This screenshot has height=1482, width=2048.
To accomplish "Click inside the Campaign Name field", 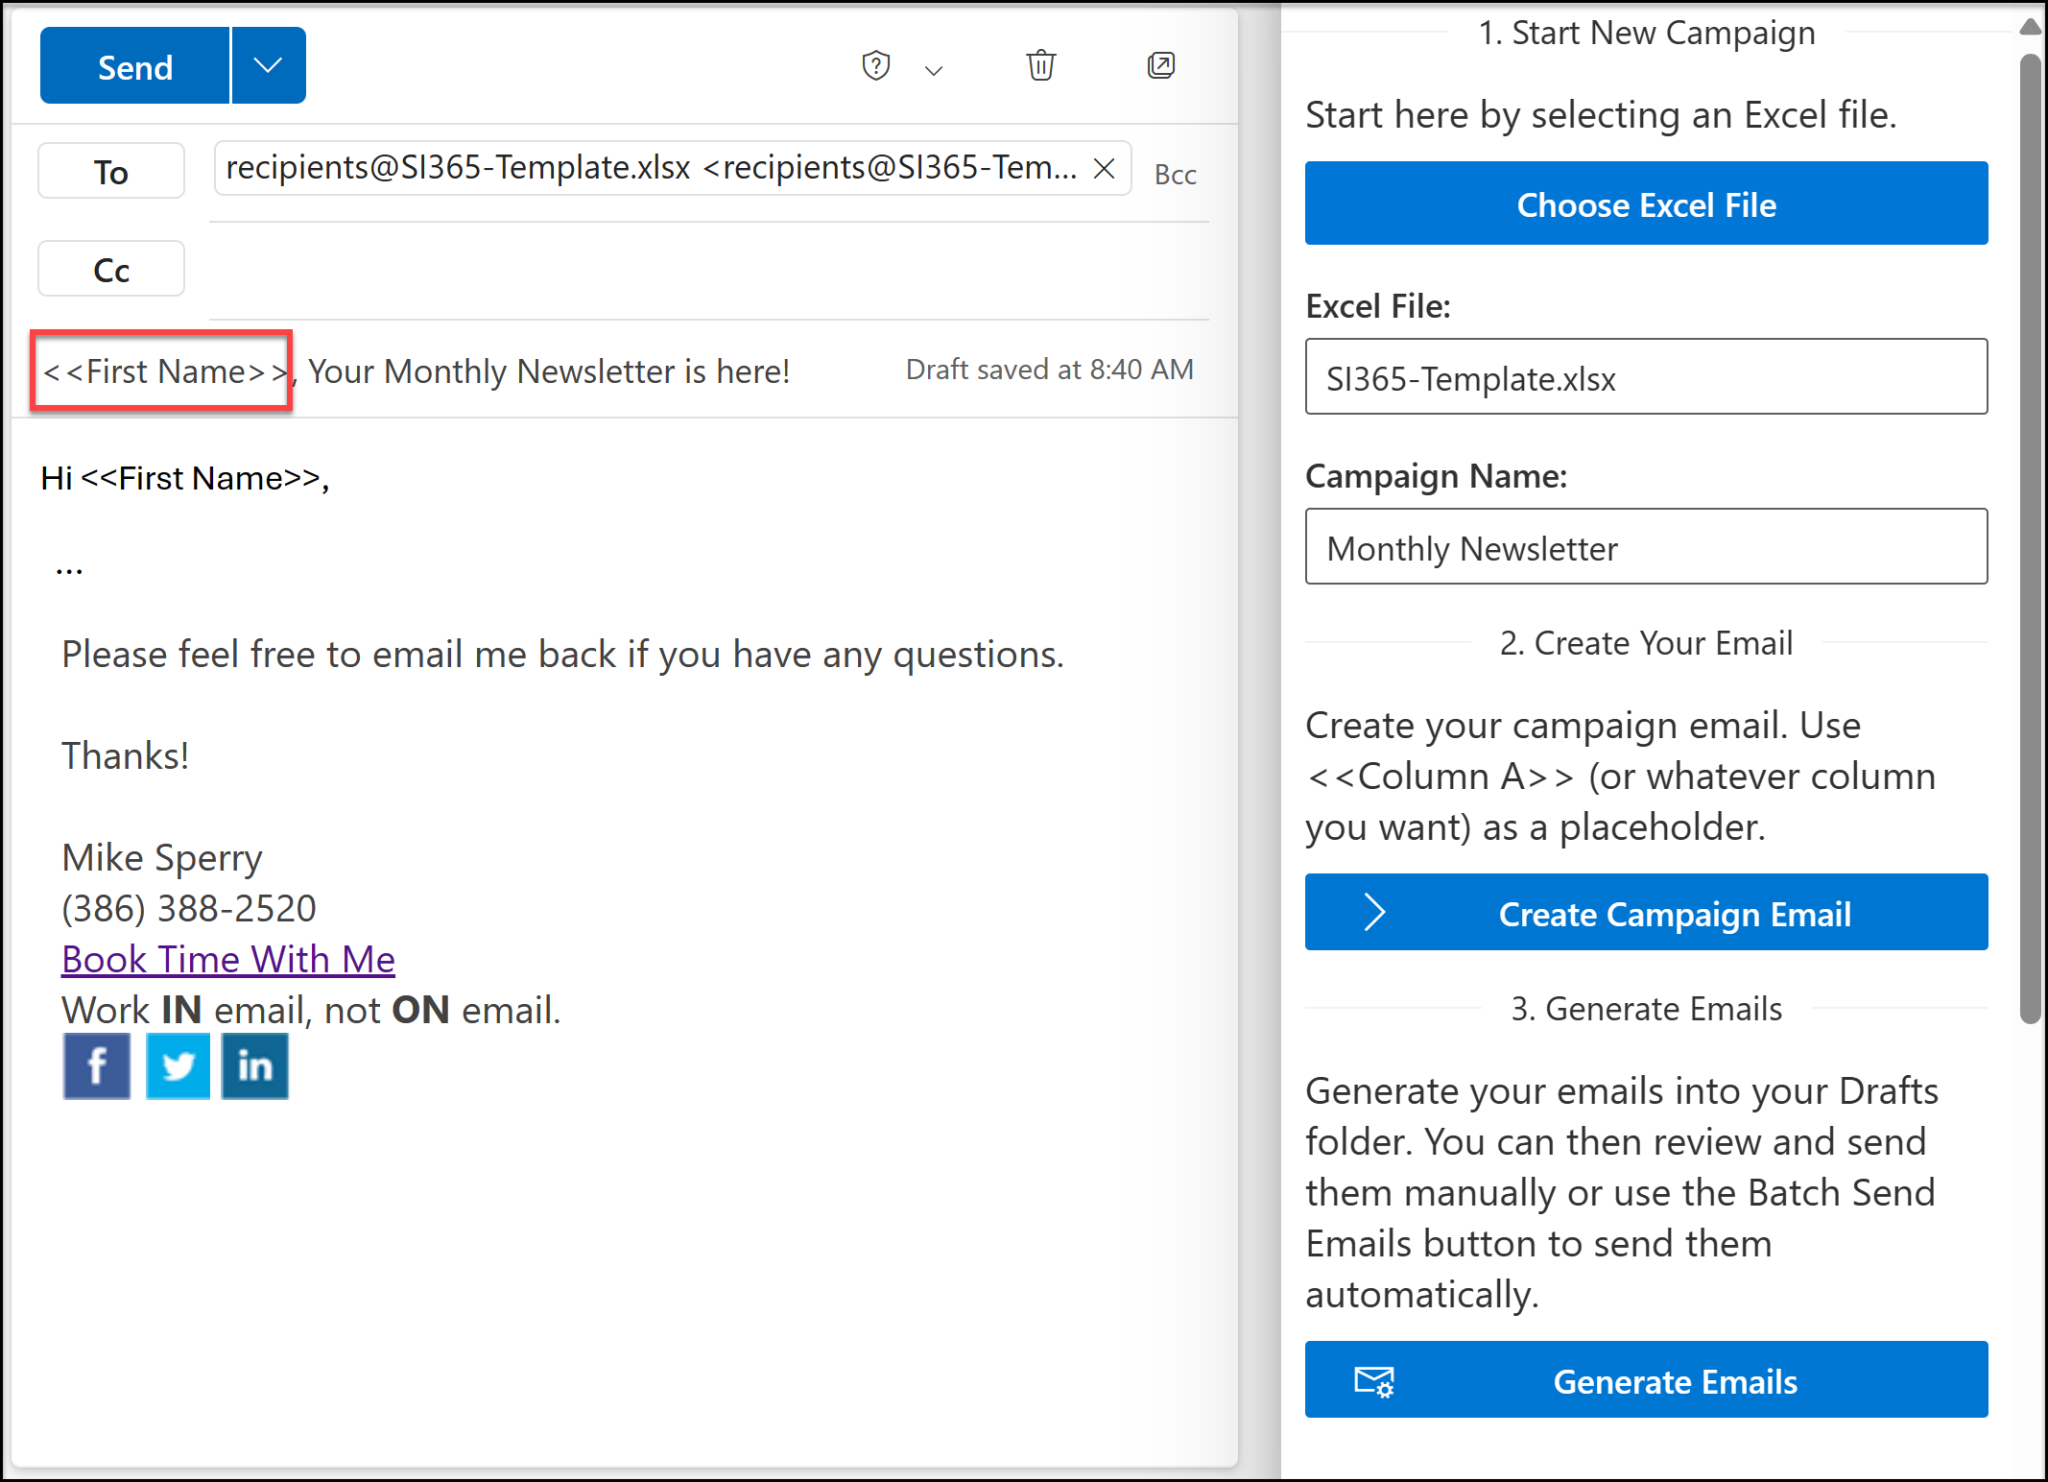I will pos(1646,547).
